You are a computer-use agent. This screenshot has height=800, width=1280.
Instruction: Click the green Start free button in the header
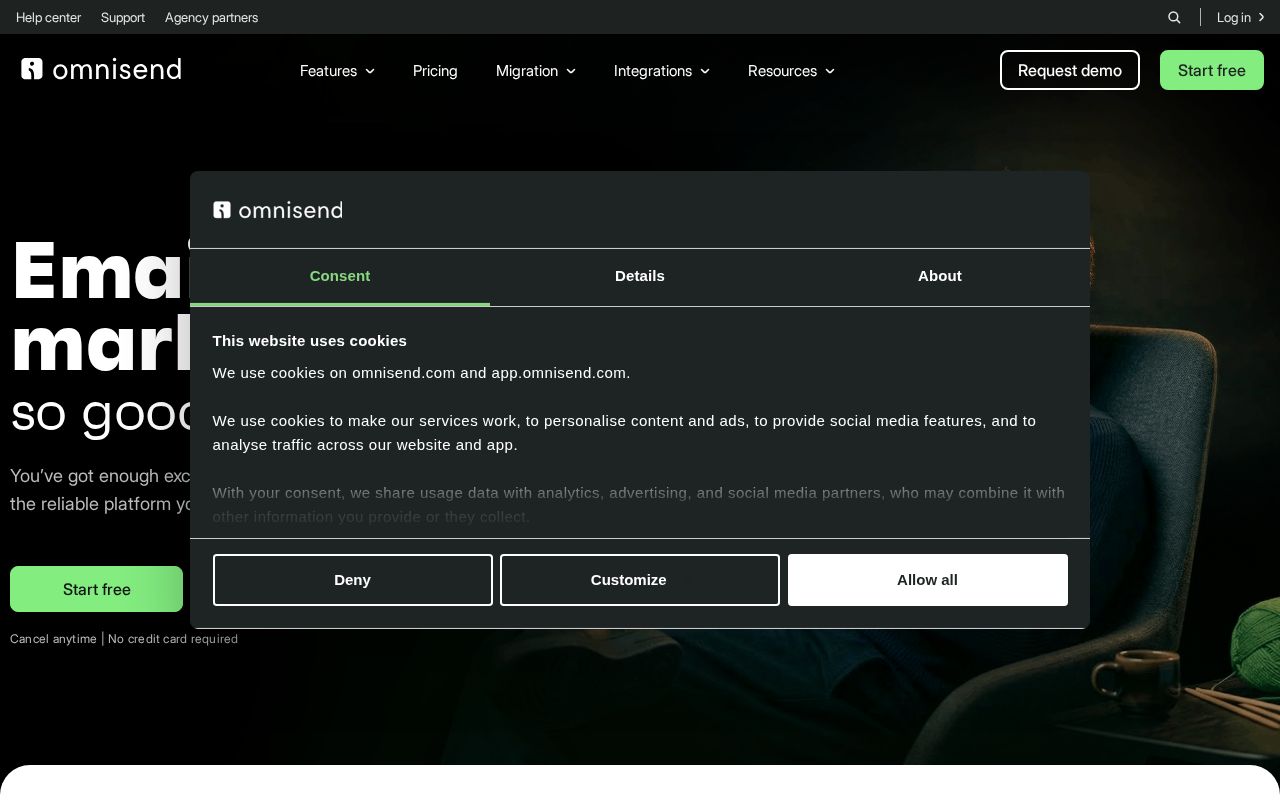pos(1211,70)
